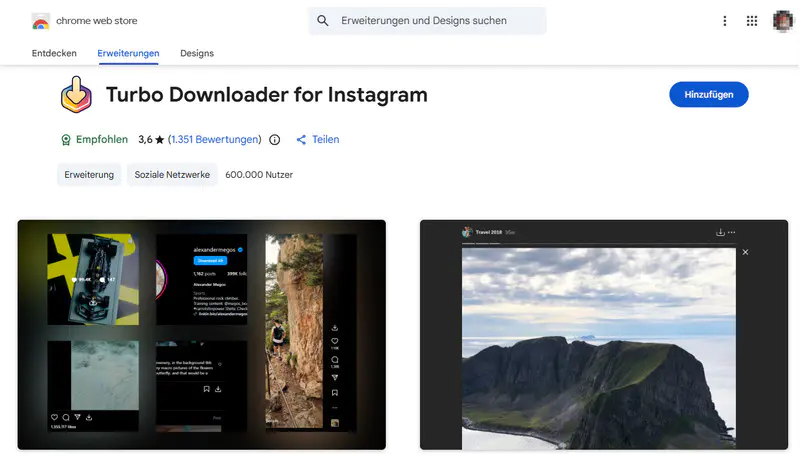Click the ratings info icon
800x457 pixels.
point(274,140)
